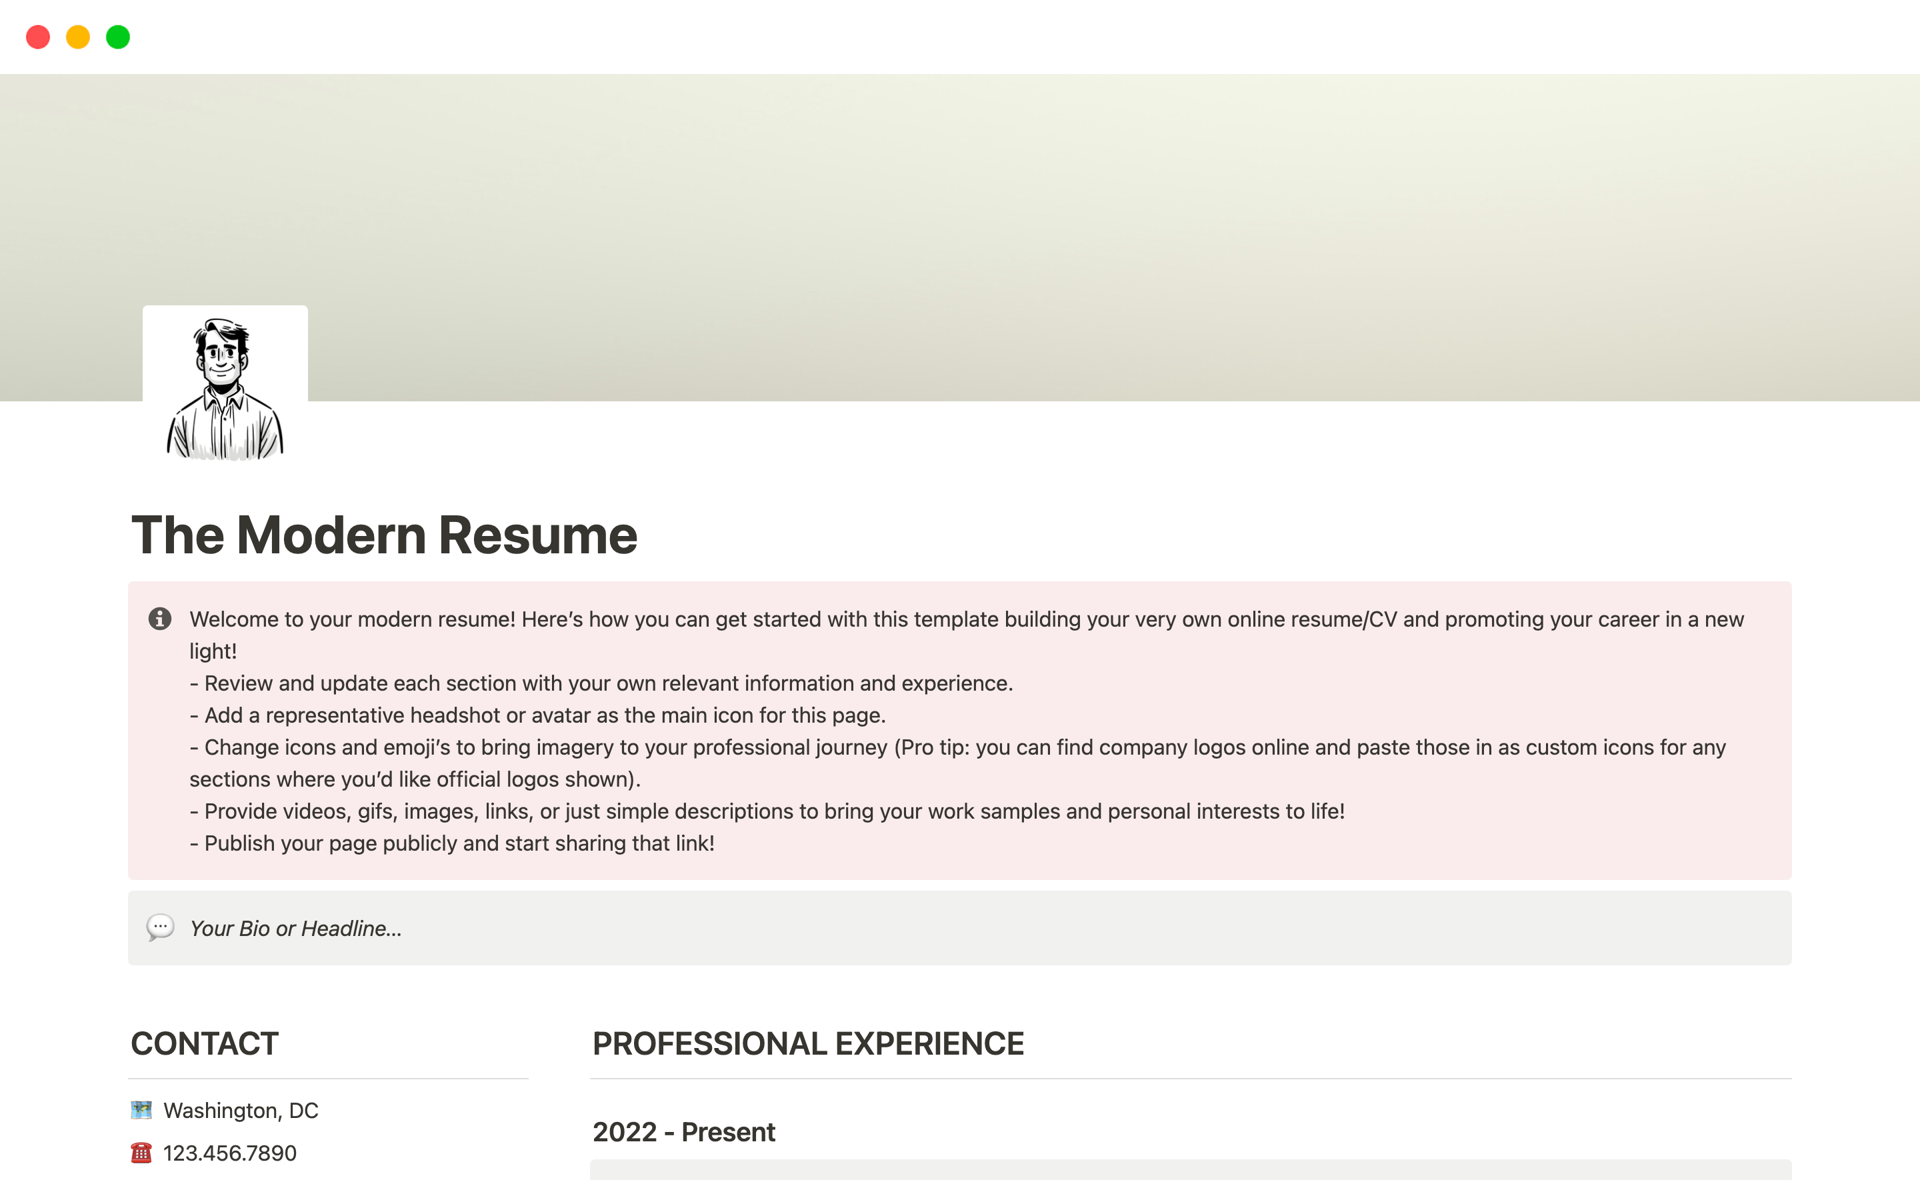Viewport: 1920px width, 1200px height.
Task: Click the 'Washington, DC' location text
Action: 241,1110
